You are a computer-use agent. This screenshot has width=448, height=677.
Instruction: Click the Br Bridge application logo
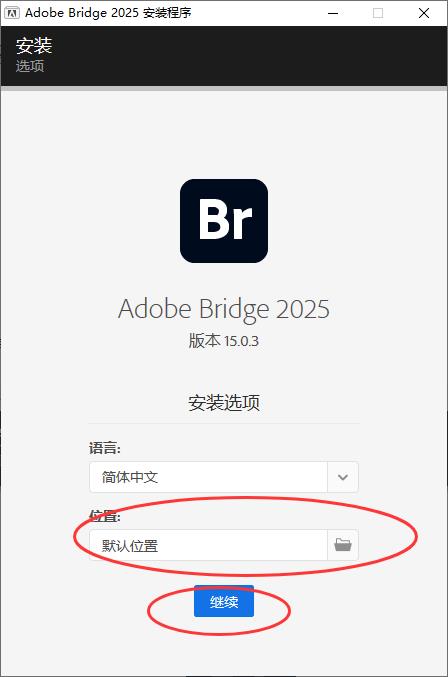point(224,221)
